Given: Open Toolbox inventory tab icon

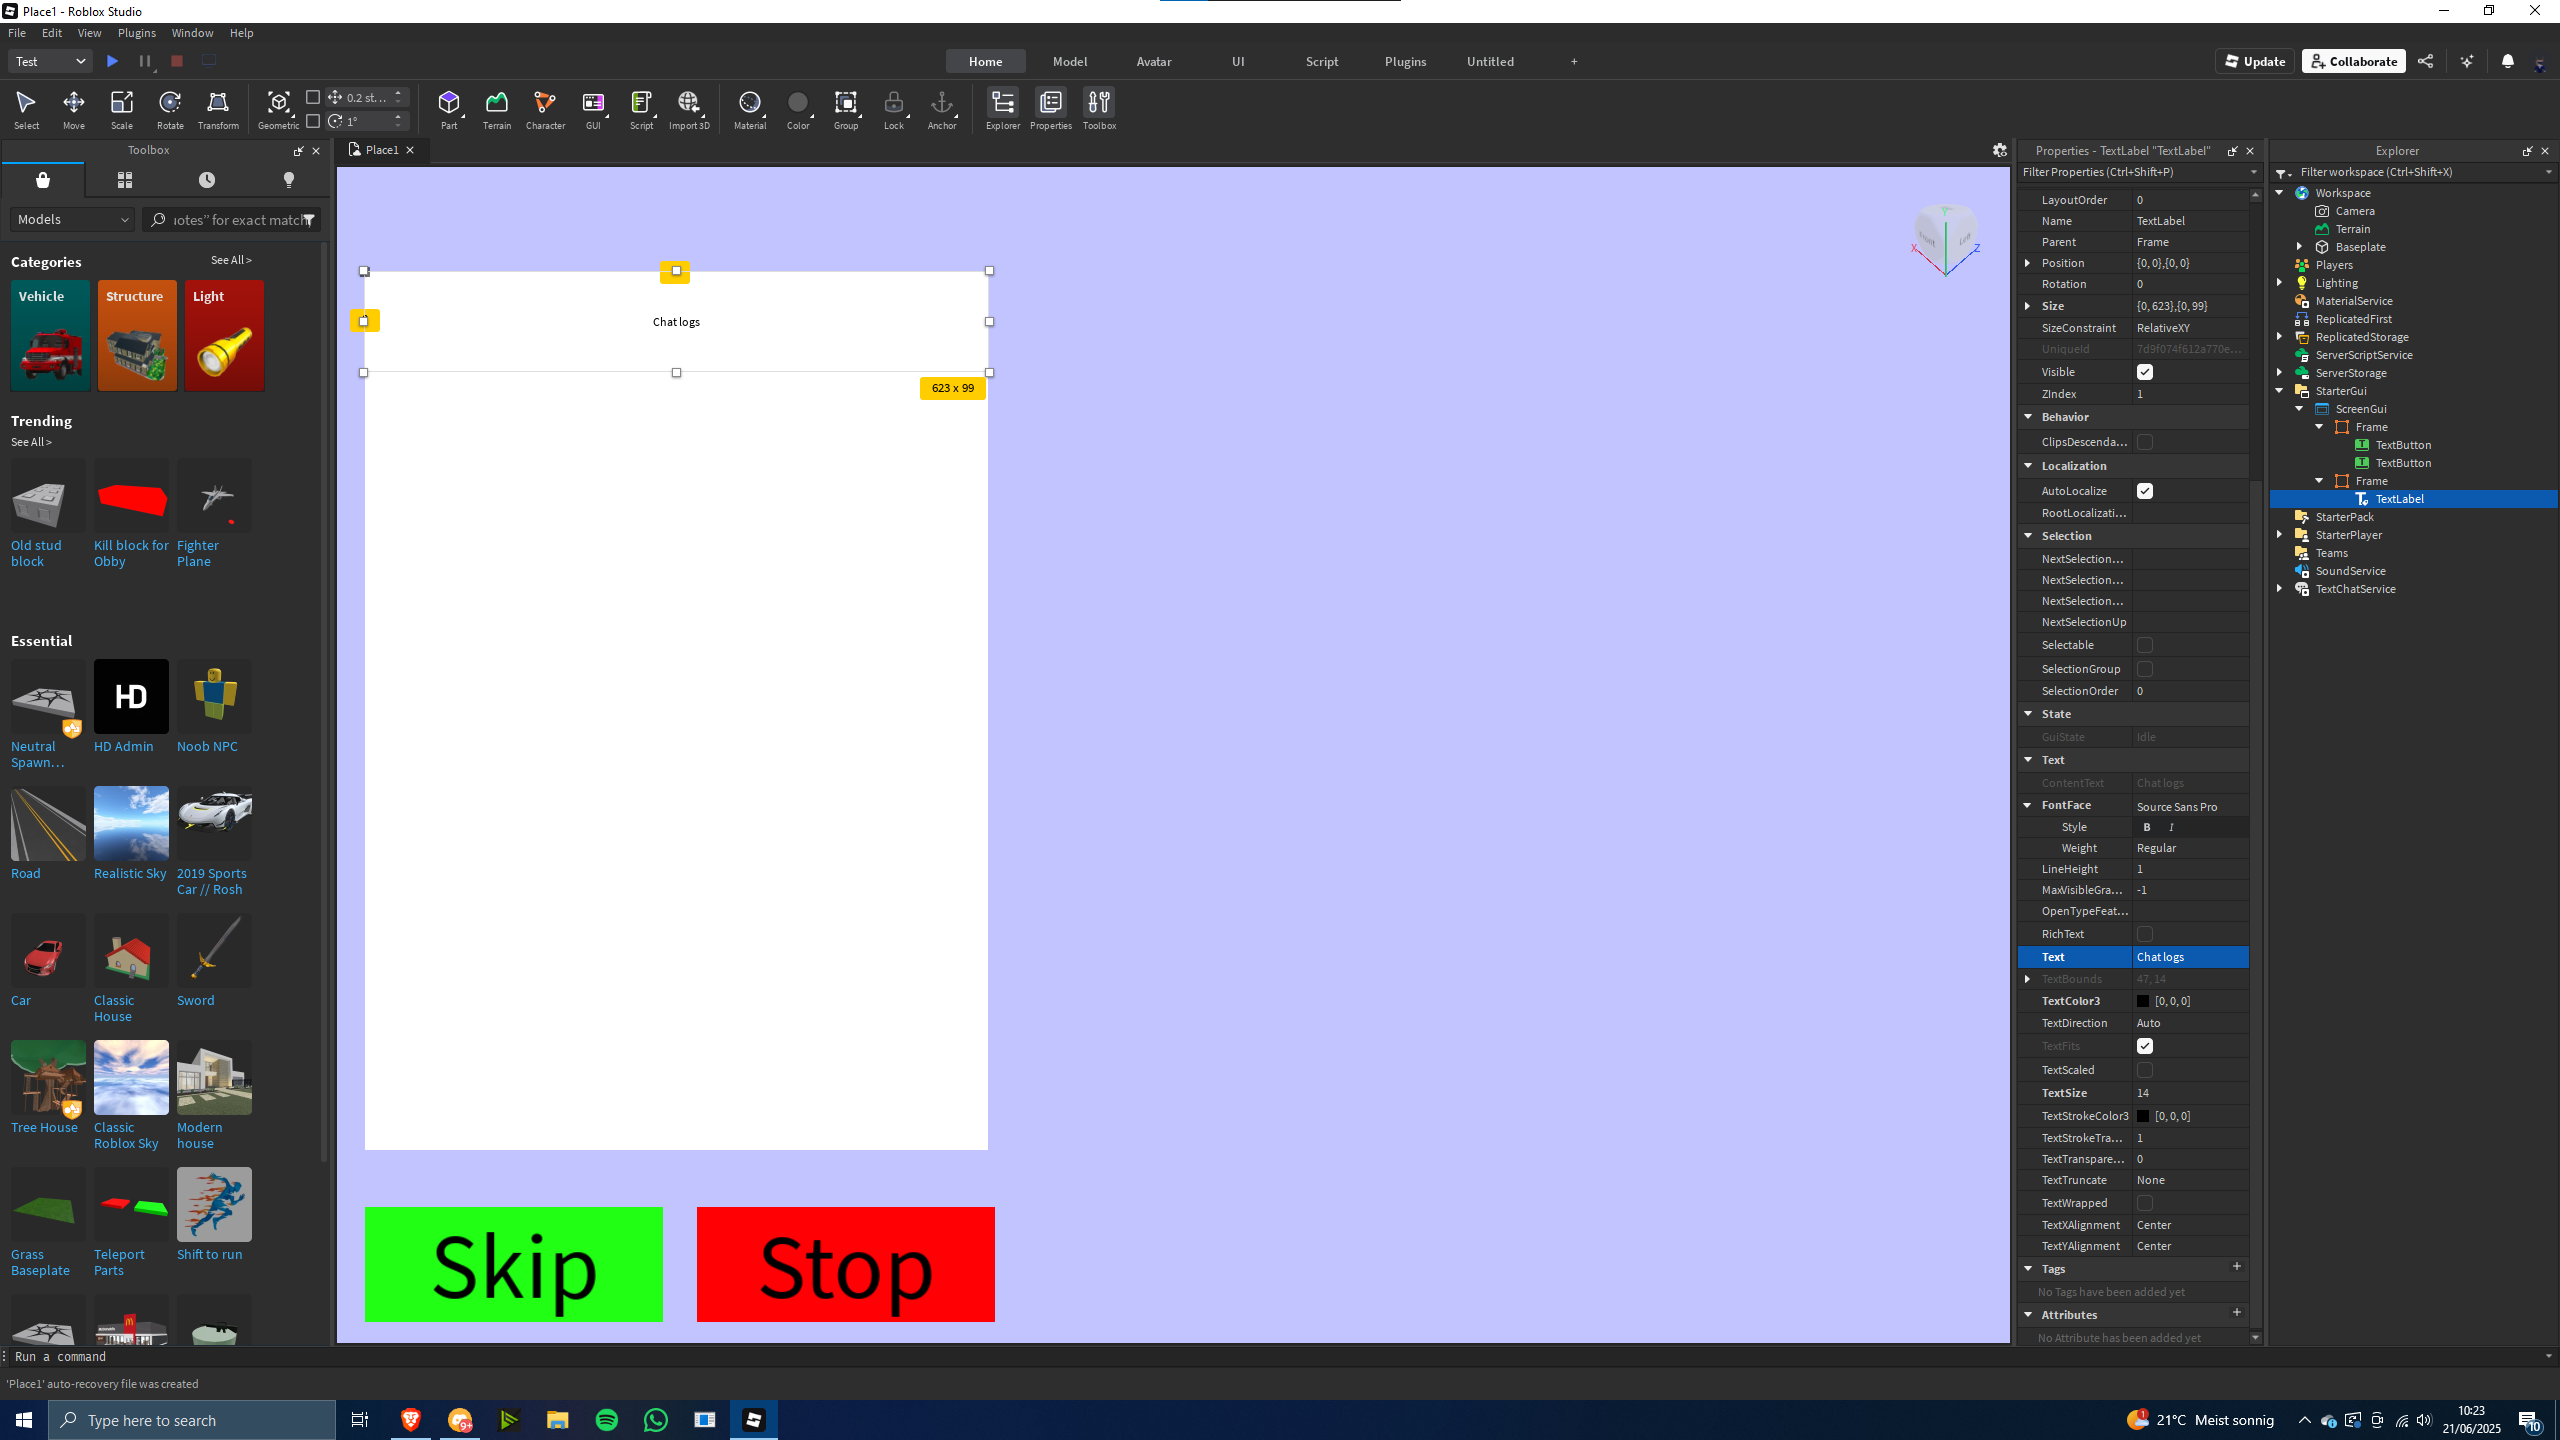Looking at the screenshot, I should [125, 180].
